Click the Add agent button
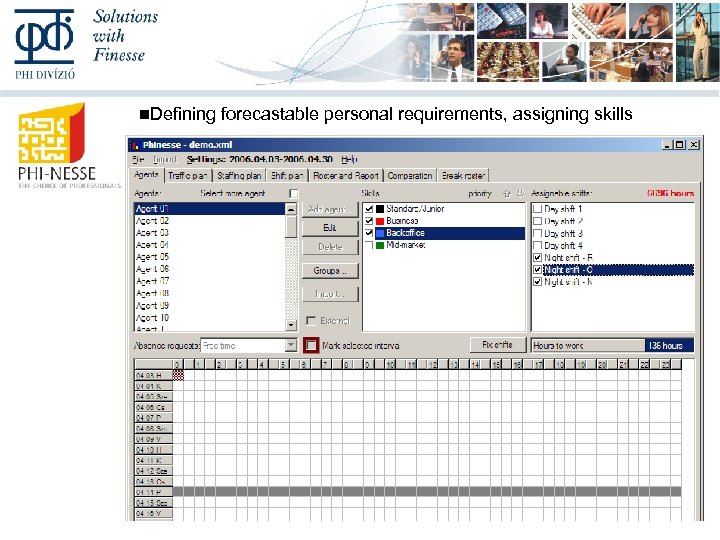This screenshot has width=720, height=540. click(330, 209)
